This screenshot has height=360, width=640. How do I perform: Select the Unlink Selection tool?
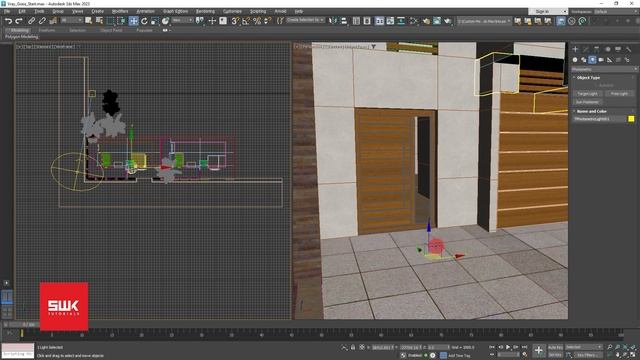(x=42, y=21)
